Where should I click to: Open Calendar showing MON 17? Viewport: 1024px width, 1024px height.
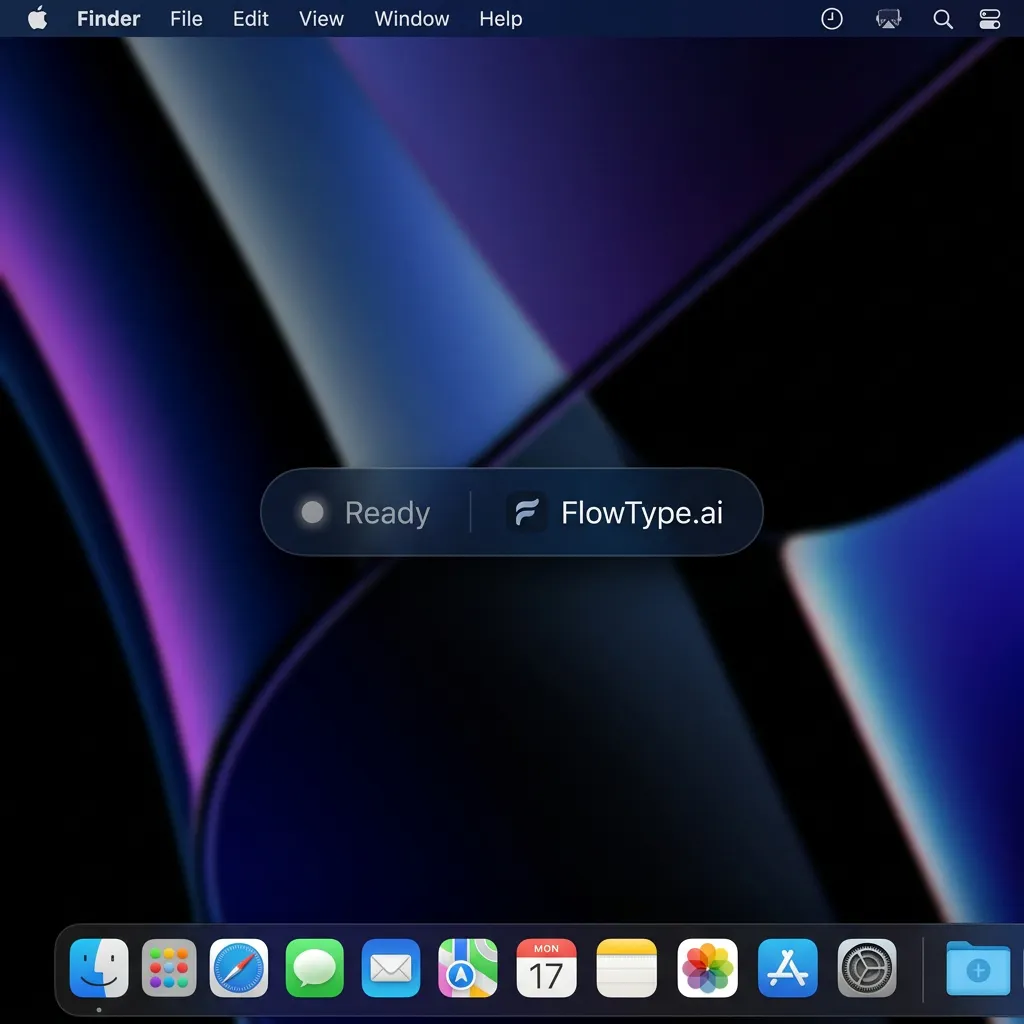tap(546, 968)
